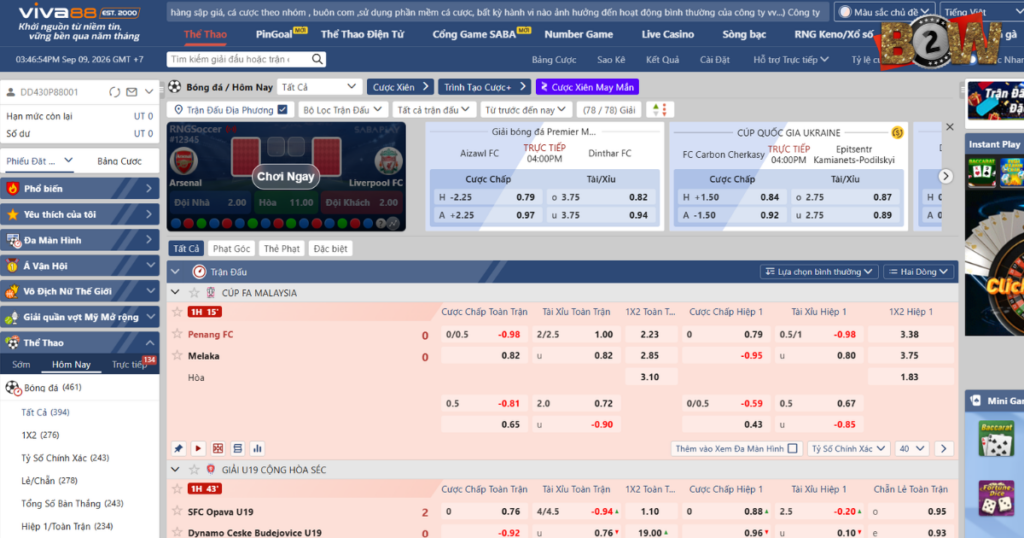Check Thêm vào Xem Đa Màn Hình box
1024x538 pixels.
point(792,449)
